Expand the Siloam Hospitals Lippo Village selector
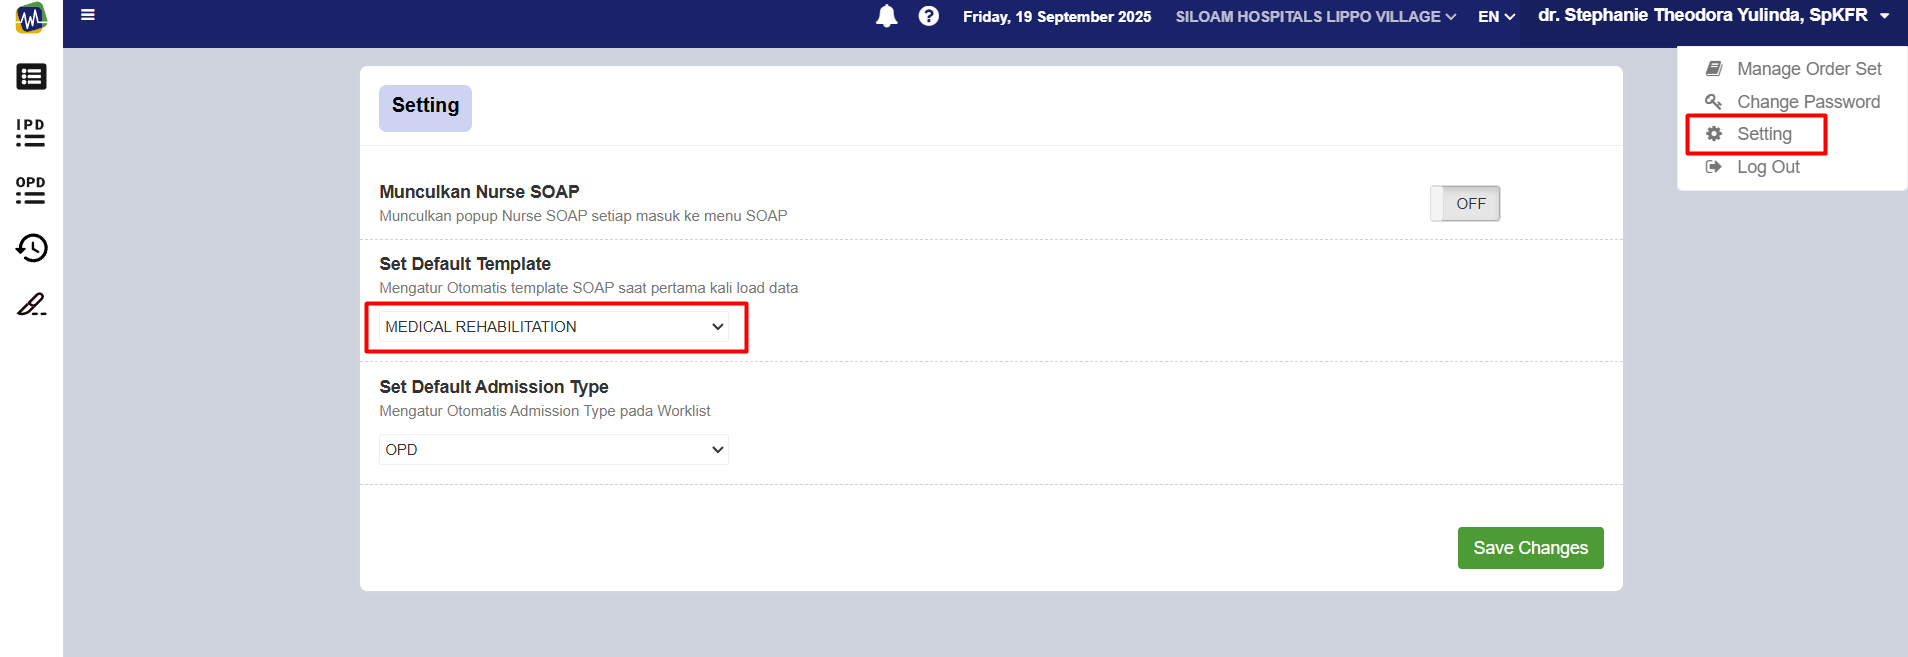Screen dimensions: 1908x657 [x=1315, y=17]
